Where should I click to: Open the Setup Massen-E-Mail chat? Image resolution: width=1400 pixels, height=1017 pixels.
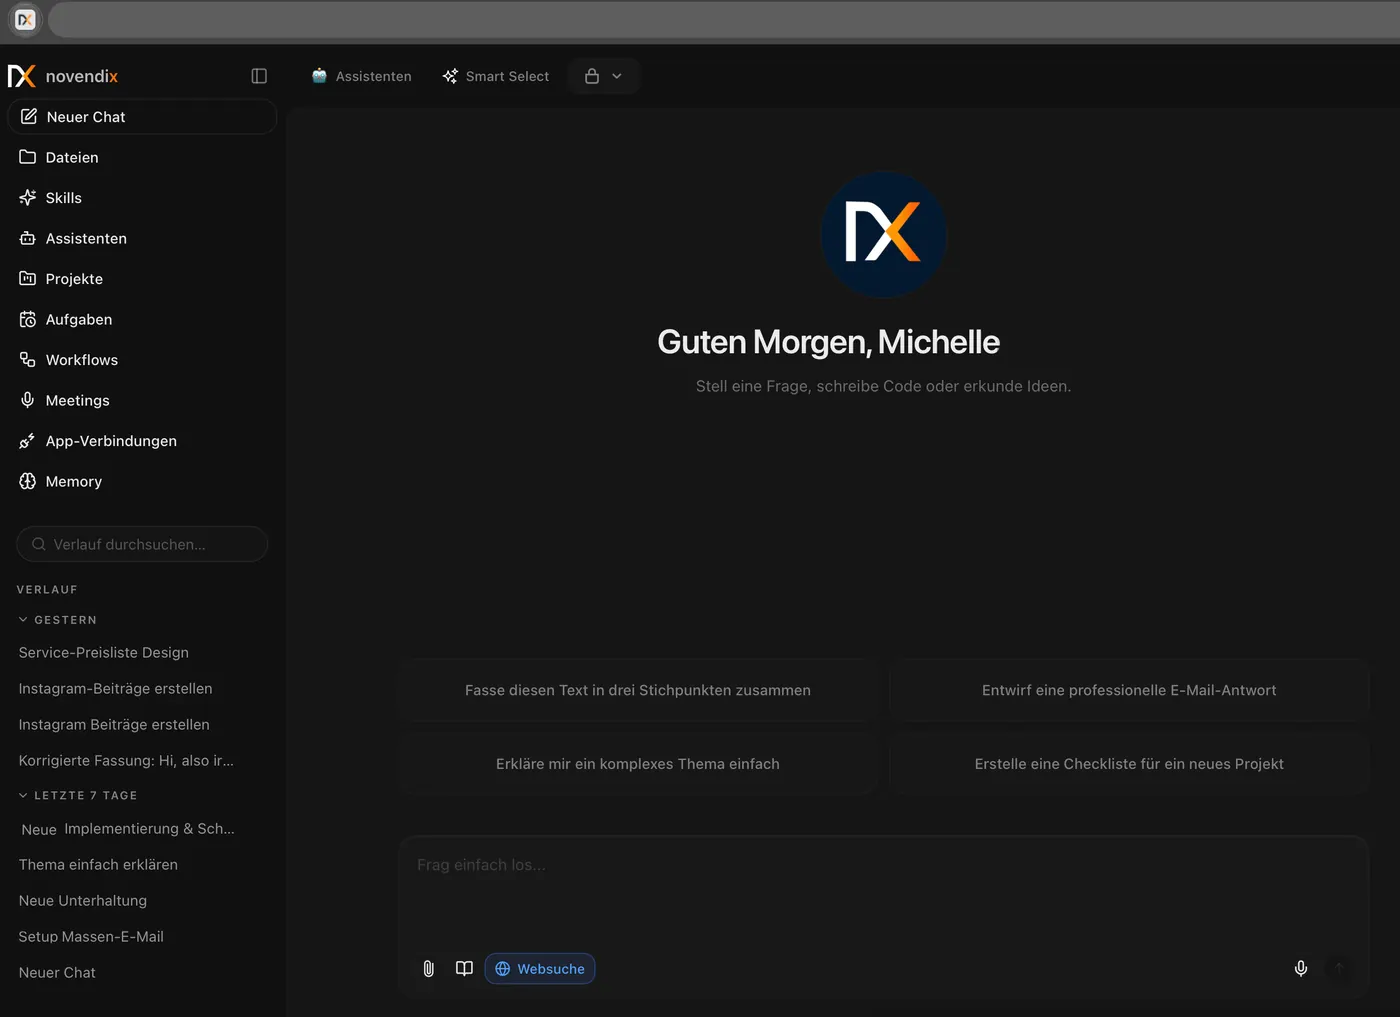coord(91,936)
